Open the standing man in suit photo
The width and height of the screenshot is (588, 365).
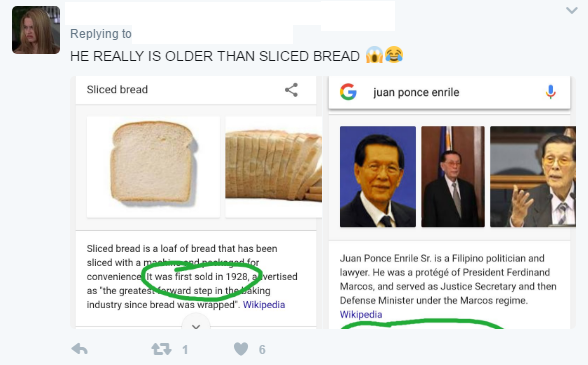[x=453, y=177]
